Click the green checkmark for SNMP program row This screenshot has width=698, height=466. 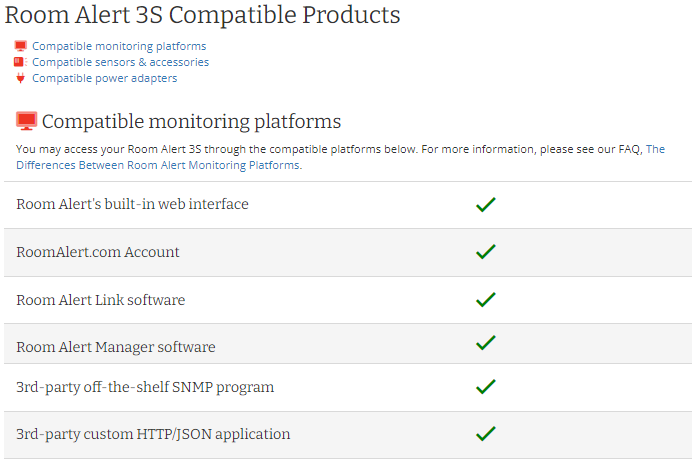486,386
